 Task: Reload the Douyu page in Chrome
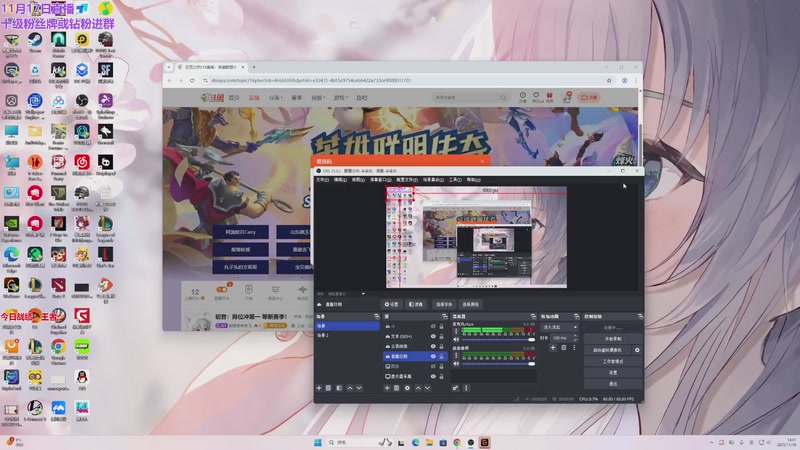(x=192, y=81)
